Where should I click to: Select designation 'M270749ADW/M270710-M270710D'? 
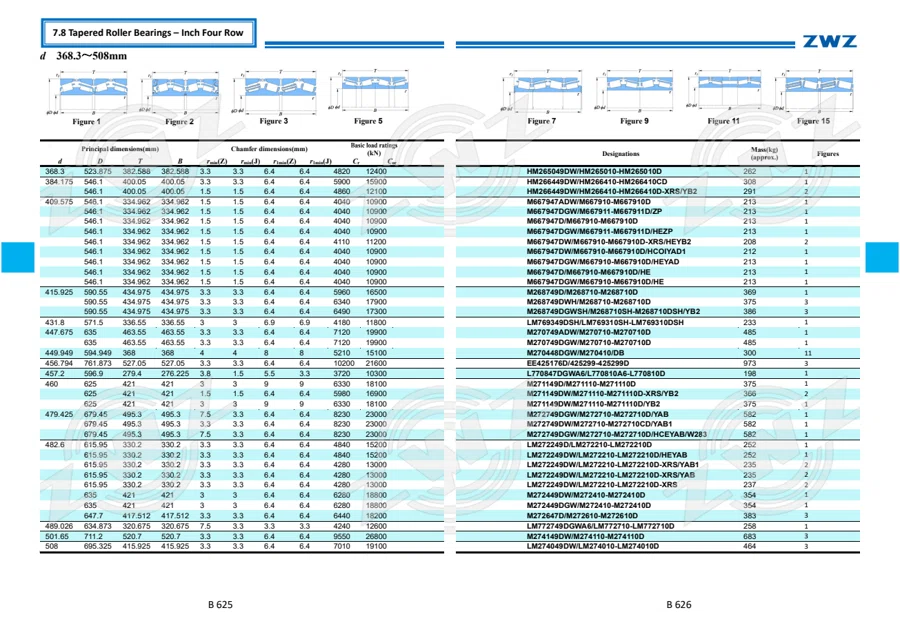pyautogui.click(x=588, y=332)
